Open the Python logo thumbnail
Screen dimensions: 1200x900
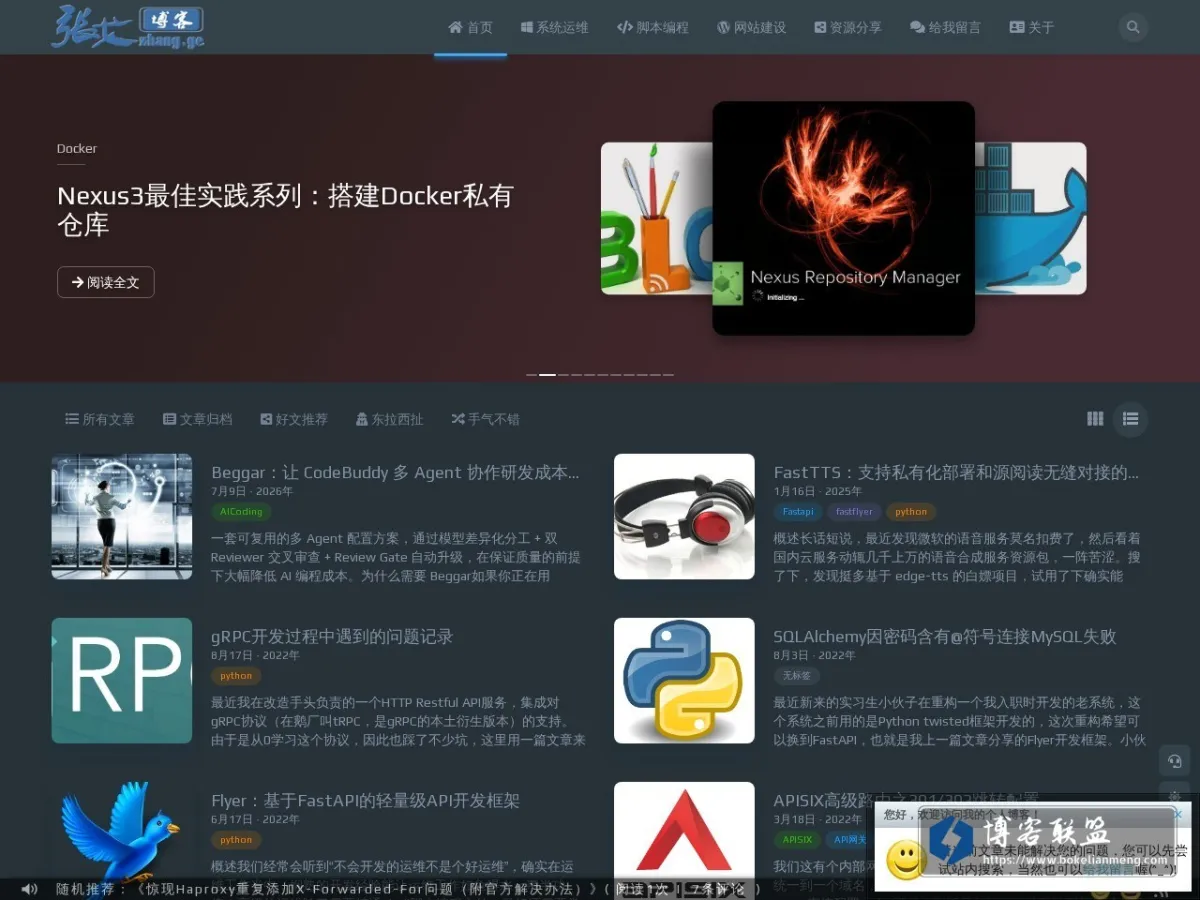coord(684,681)
